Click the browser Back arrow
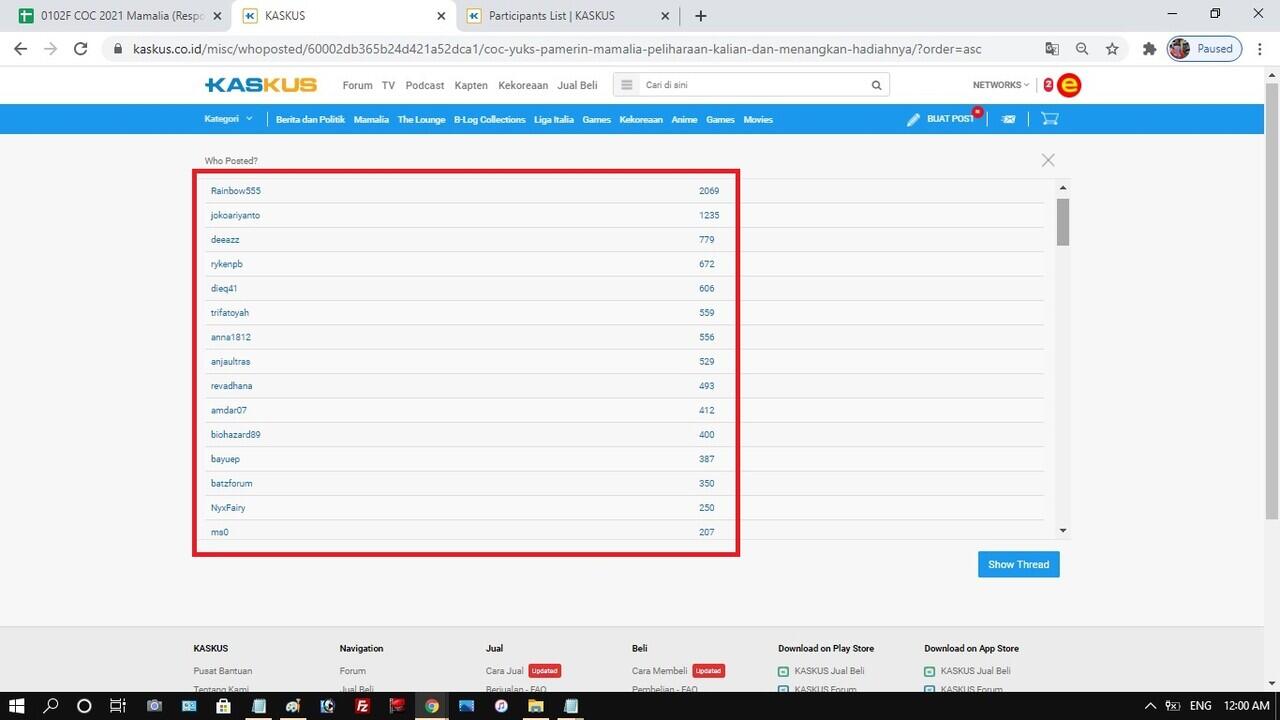This screenshot has height=720, width=1280. (20, 48)
